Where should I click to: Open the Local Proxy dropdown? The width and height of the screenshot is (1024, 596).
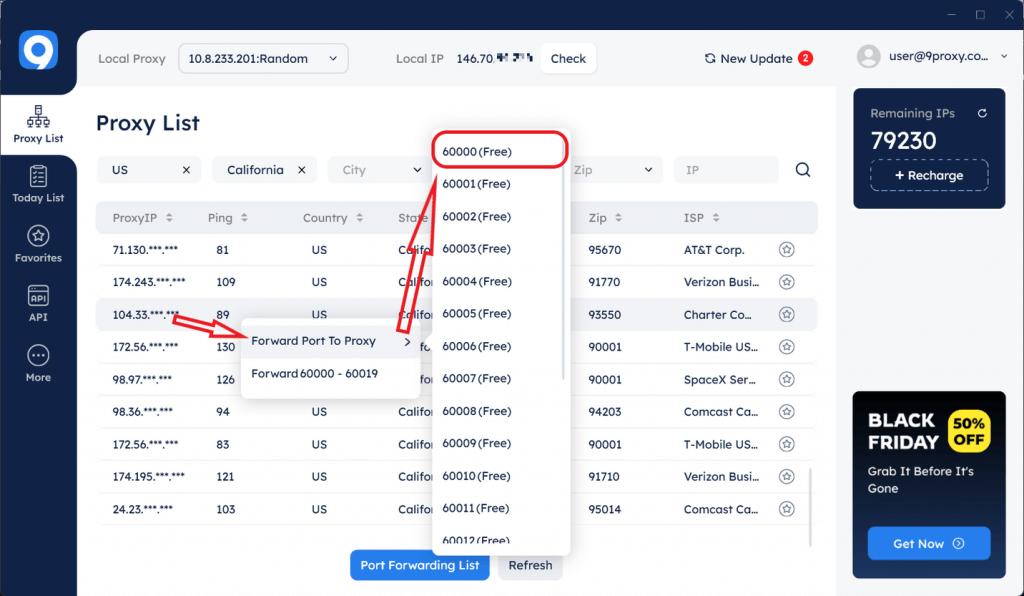(x=263, y=58)
